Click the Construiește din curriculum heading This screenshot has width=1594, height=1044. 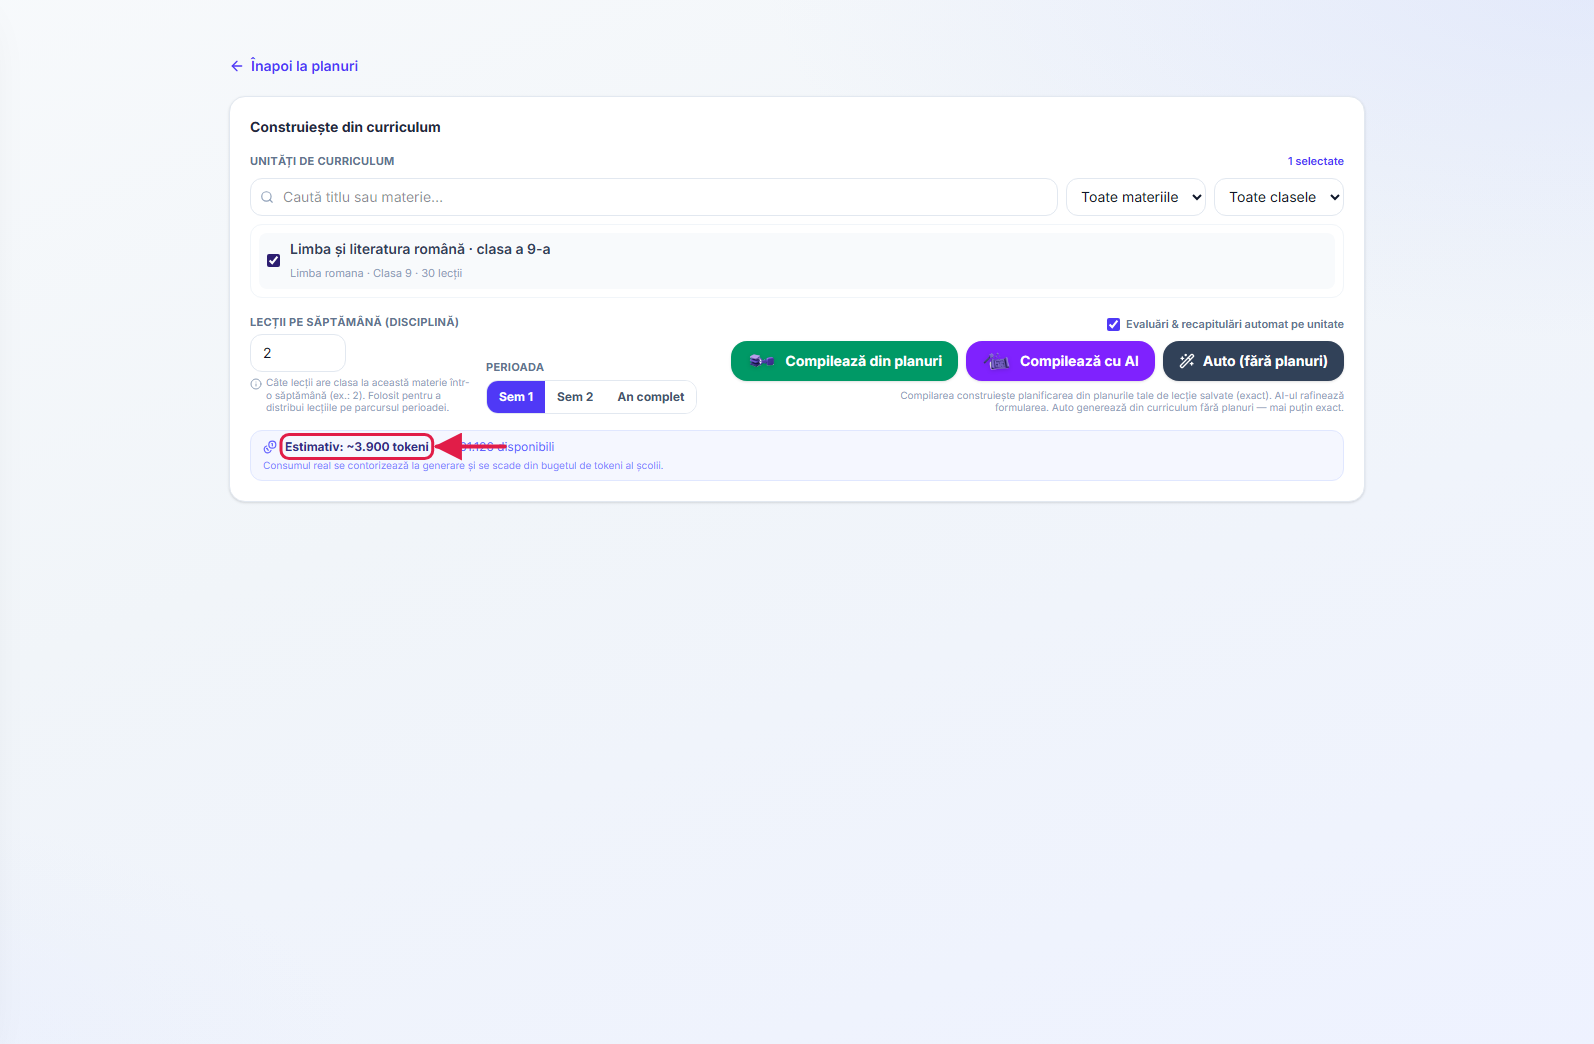tap(345, 127)
